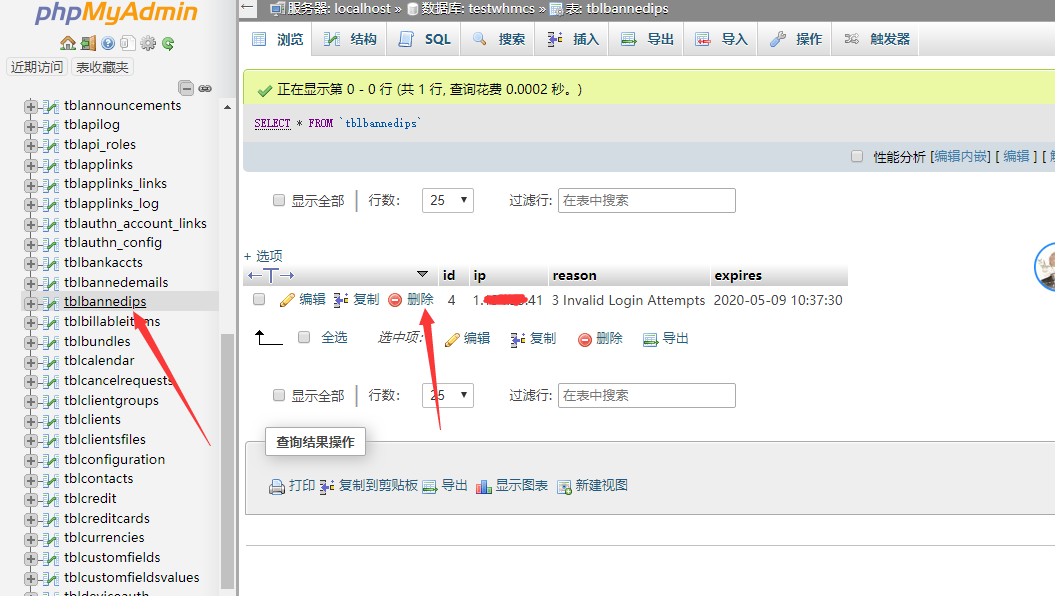1055x596 pixels.
Task: Toggle the lower 显示全部 checkbox
Action: 279,395
